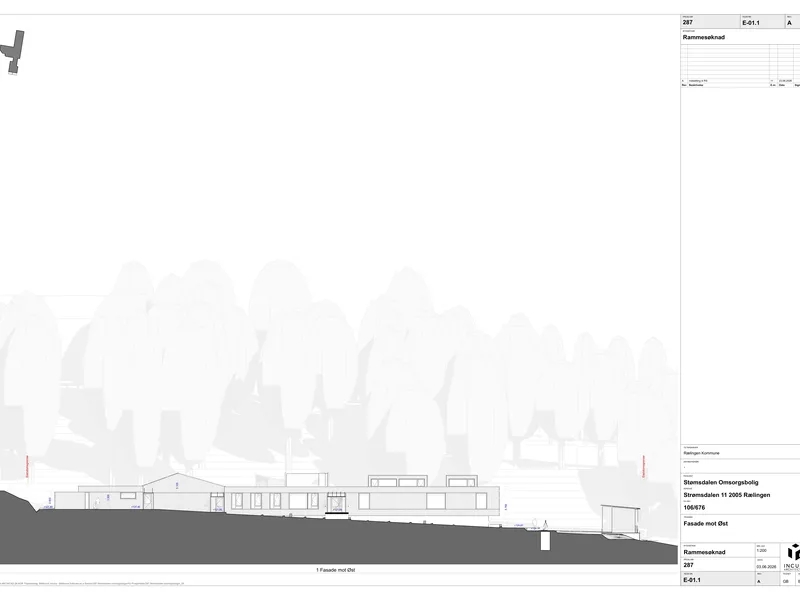This screenshot has height=600, width=800.
Task: Select the address 'Strømsdalen 11 2005 Rælingen'
Action: [727, 495]
